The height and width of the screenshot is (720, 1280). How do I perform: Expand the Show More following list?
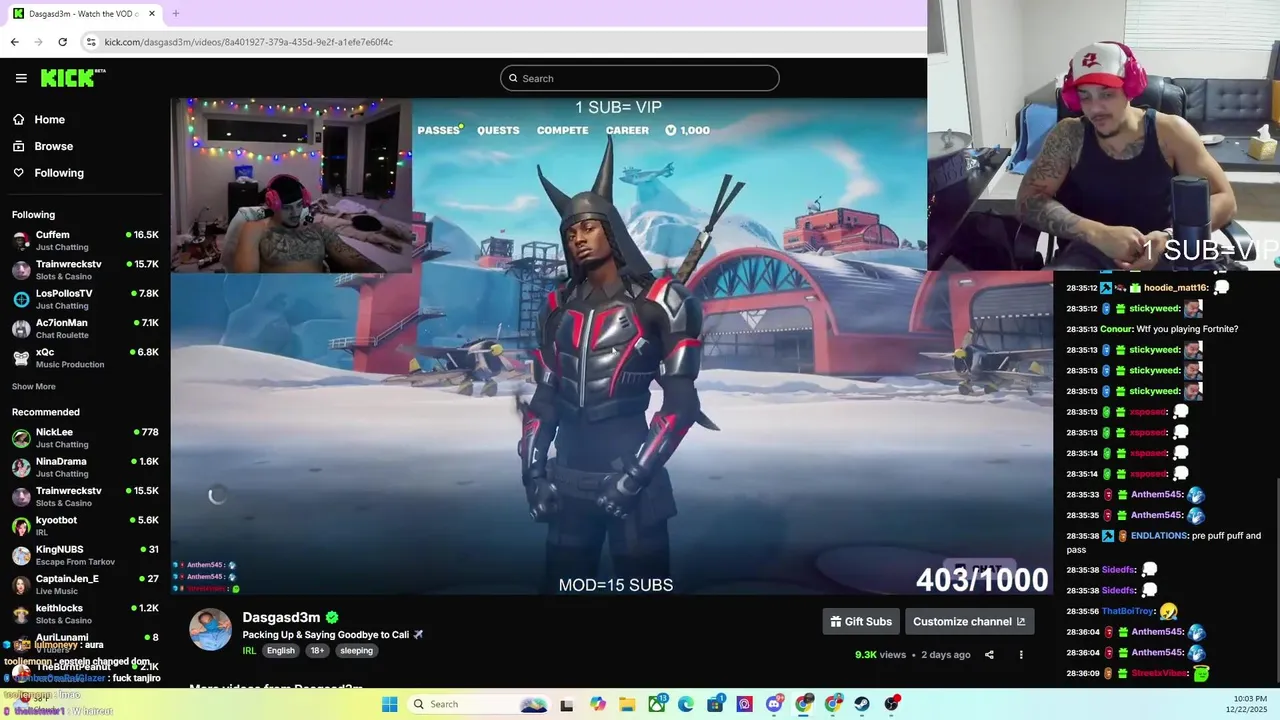click(34, 387)
